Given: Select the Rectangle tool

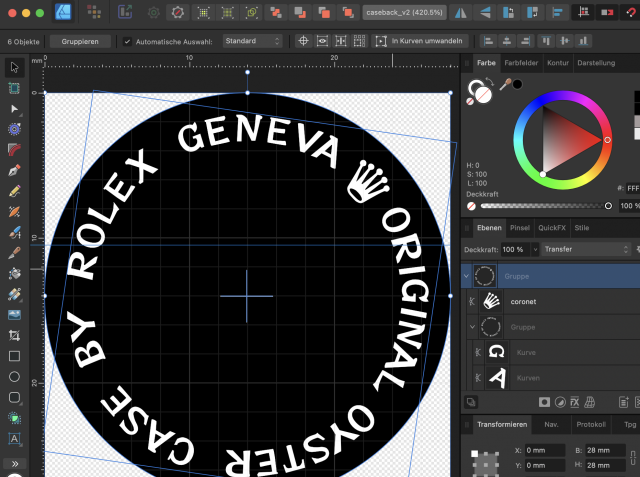Looking at the screenshot, I should pos(14,356).
